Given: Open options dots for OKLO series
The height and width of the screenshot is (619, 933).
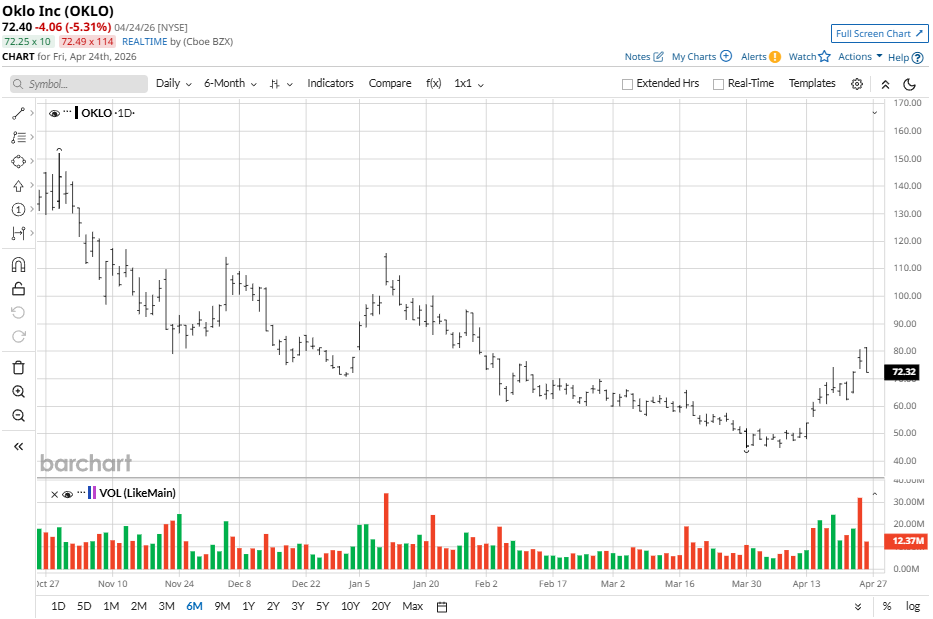Looking at the screenshot, I should pyautogui.click(x=67, y=112).
